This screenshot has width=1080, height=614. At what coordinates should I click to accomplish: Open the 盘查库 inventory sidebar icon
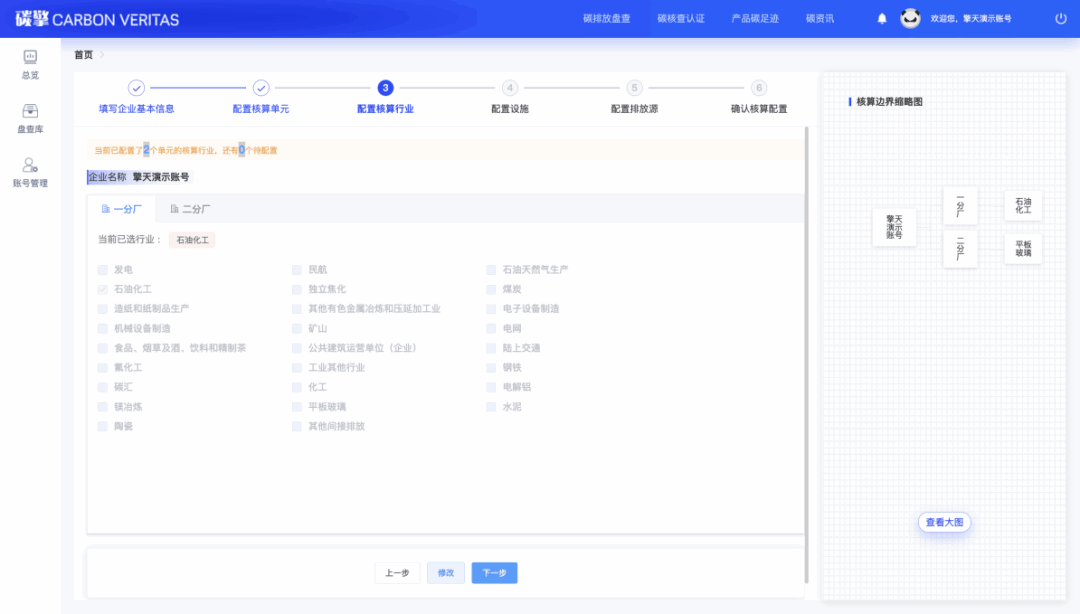[30, 111]
